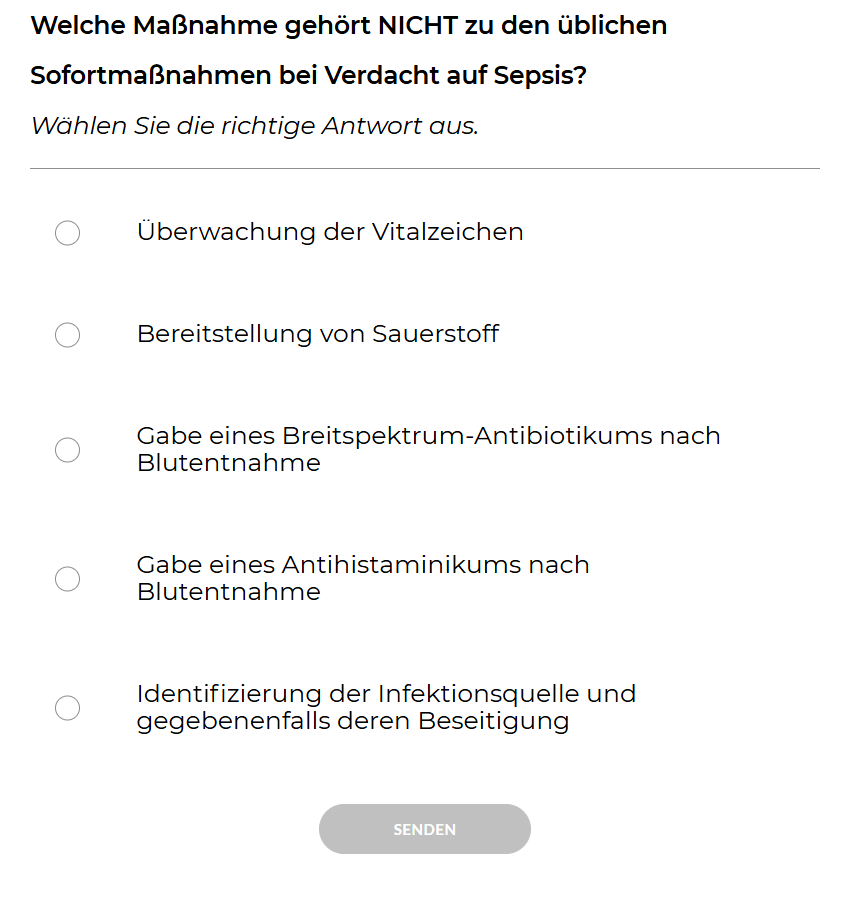The width and height of the screenshot is (852, 910).
Task: Select the Identifizierung der Infektionsquelle radio button
Action: 67,708
